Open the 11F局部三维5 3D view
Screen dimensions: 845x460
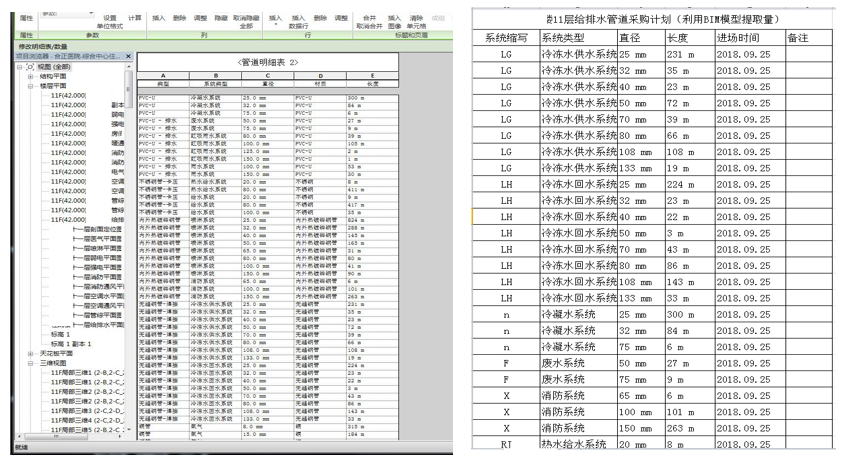click(x=87, y=430)
